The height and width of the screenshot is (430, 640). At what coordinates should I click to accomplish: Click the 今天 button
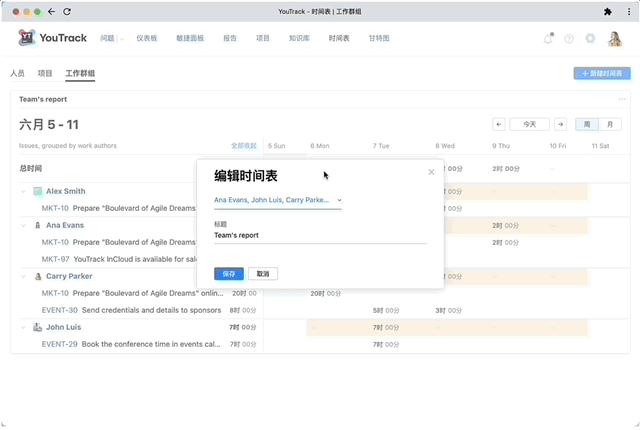click(x=529, y=124)
